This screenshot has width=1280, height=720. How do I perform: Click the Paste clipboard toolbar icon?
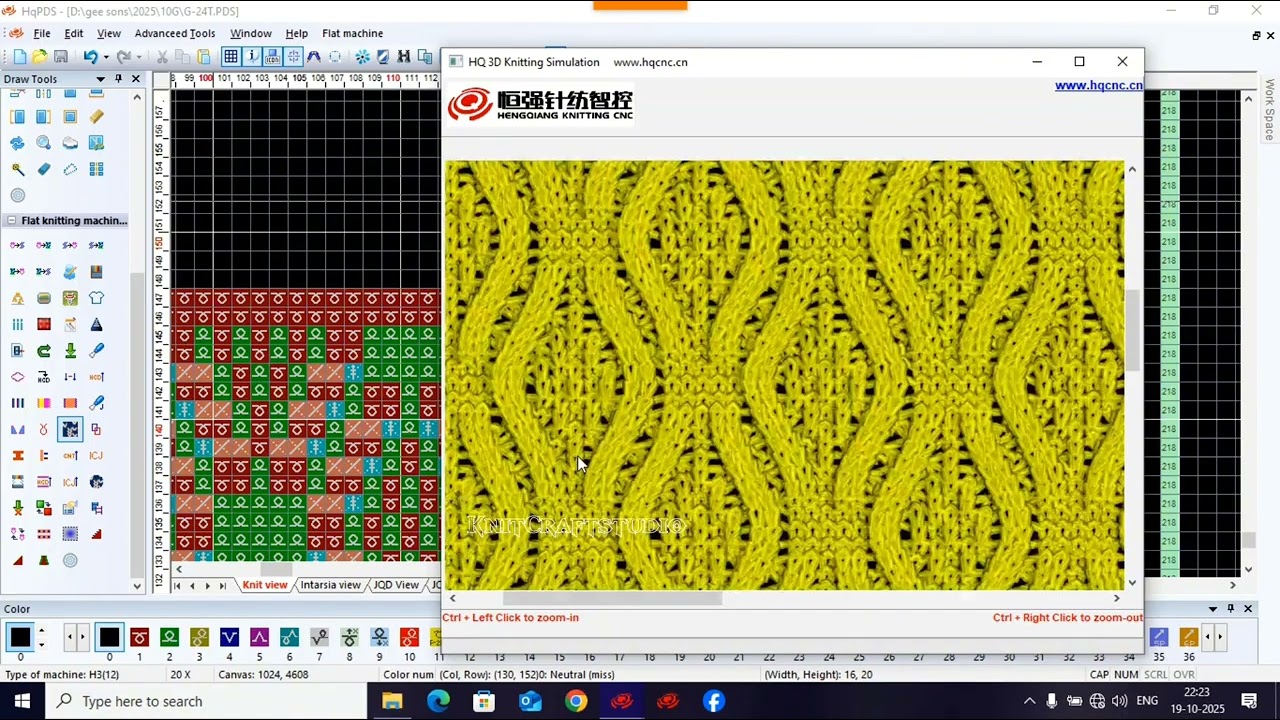coord(204,57)
